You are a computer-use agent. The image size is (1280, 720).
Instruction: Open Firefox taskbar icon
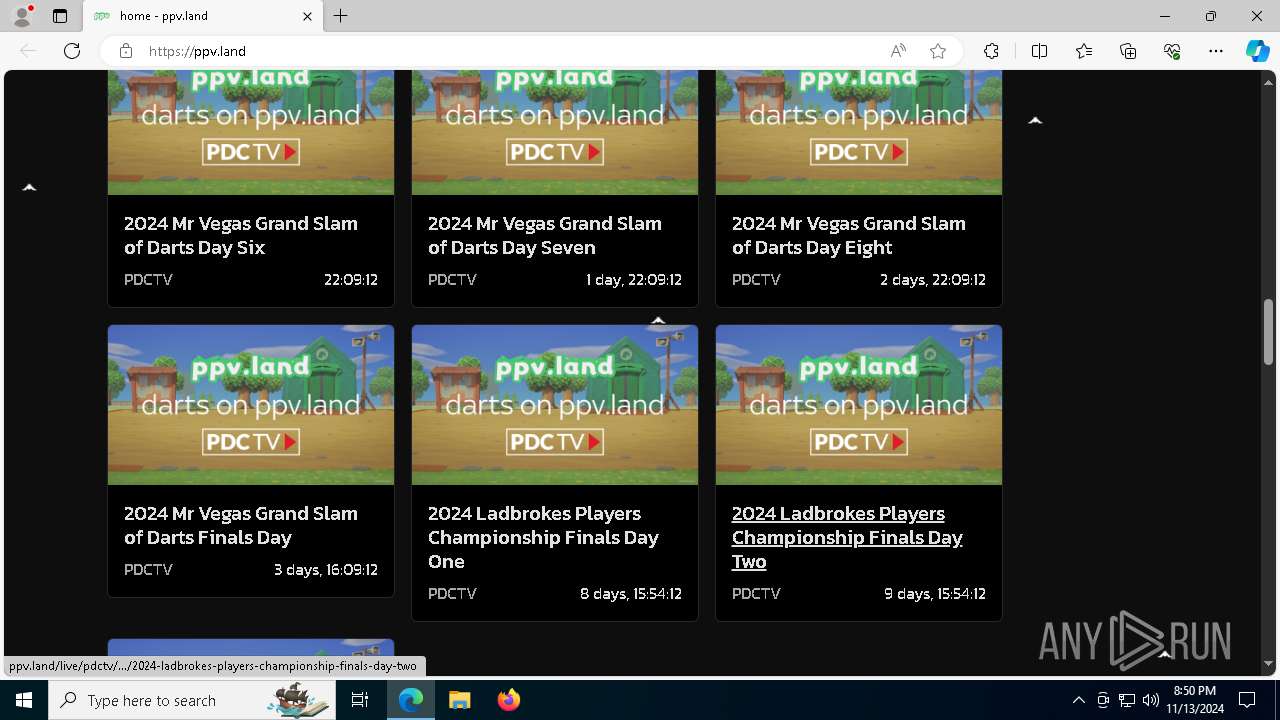[508, 700]
